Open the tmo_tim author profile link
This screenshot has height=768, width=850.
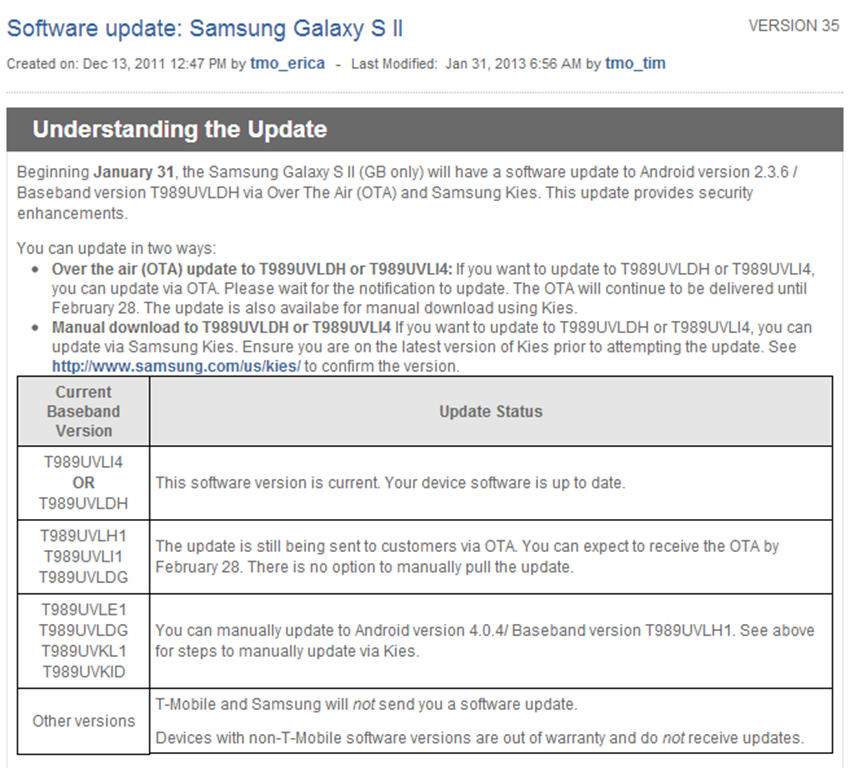635,64
